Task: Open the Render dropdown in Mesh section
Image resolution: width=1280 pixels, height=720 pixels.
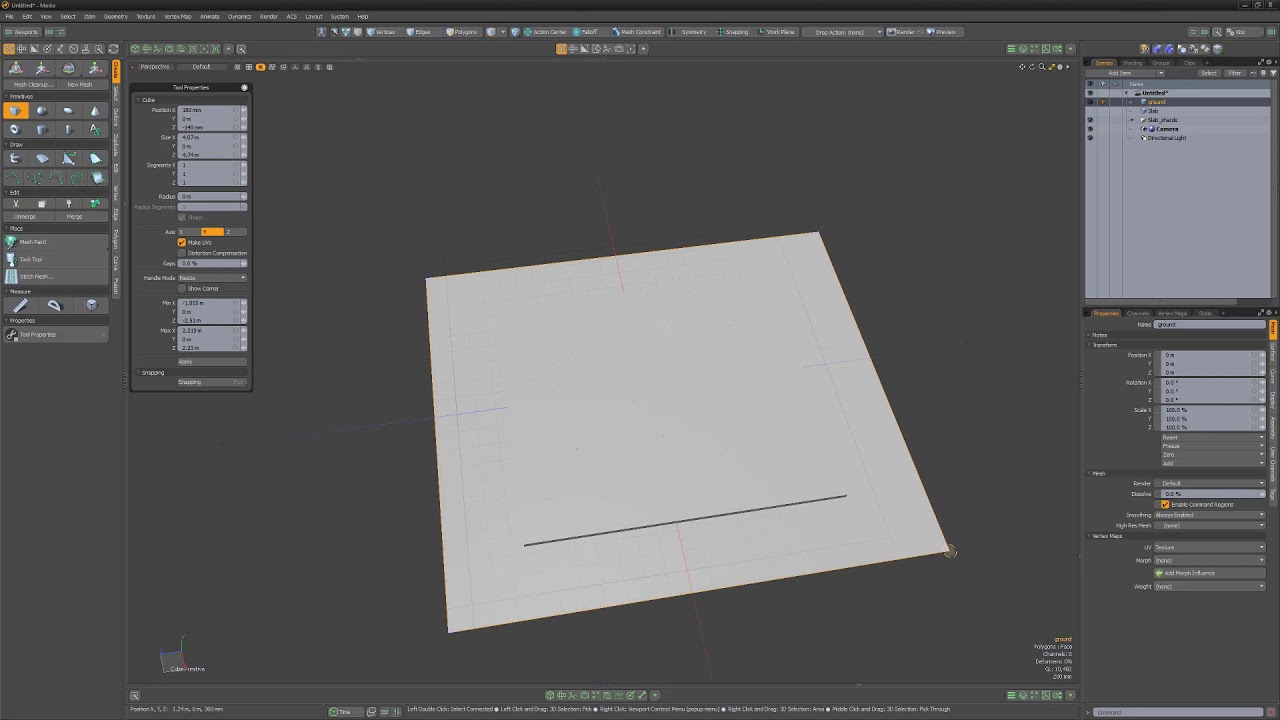Action: (1210, 483)
